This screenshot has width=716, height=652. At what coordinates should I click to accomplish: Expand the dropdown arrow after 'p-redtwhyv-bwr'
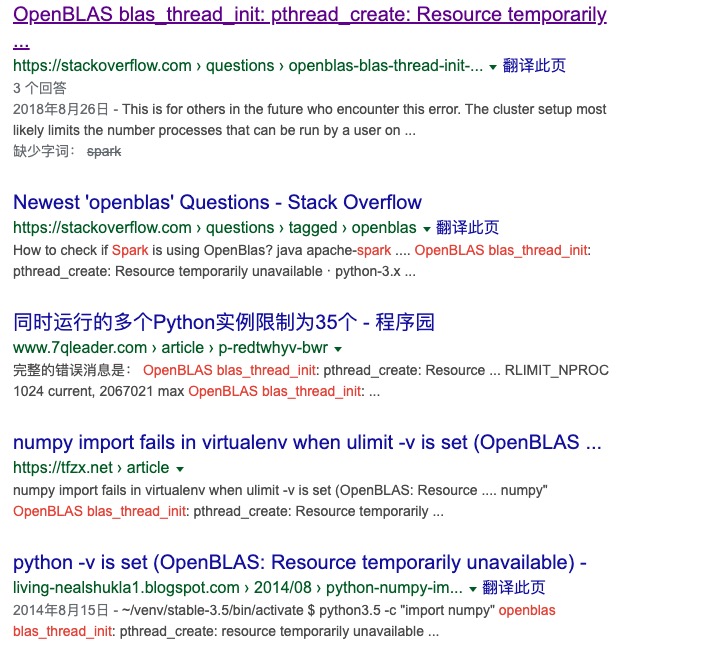pos(338,349)
